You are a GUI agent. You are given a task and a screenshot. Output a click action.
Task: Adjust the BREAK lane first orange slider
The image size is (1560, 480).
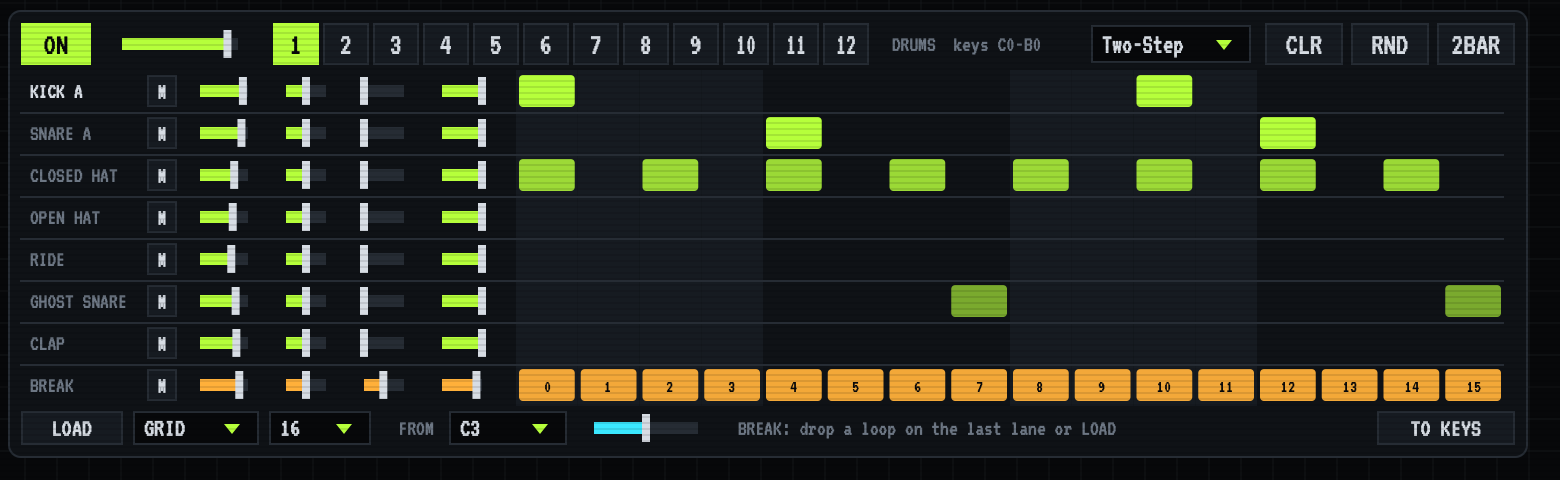pyautogui.click(x=222, y=385)
